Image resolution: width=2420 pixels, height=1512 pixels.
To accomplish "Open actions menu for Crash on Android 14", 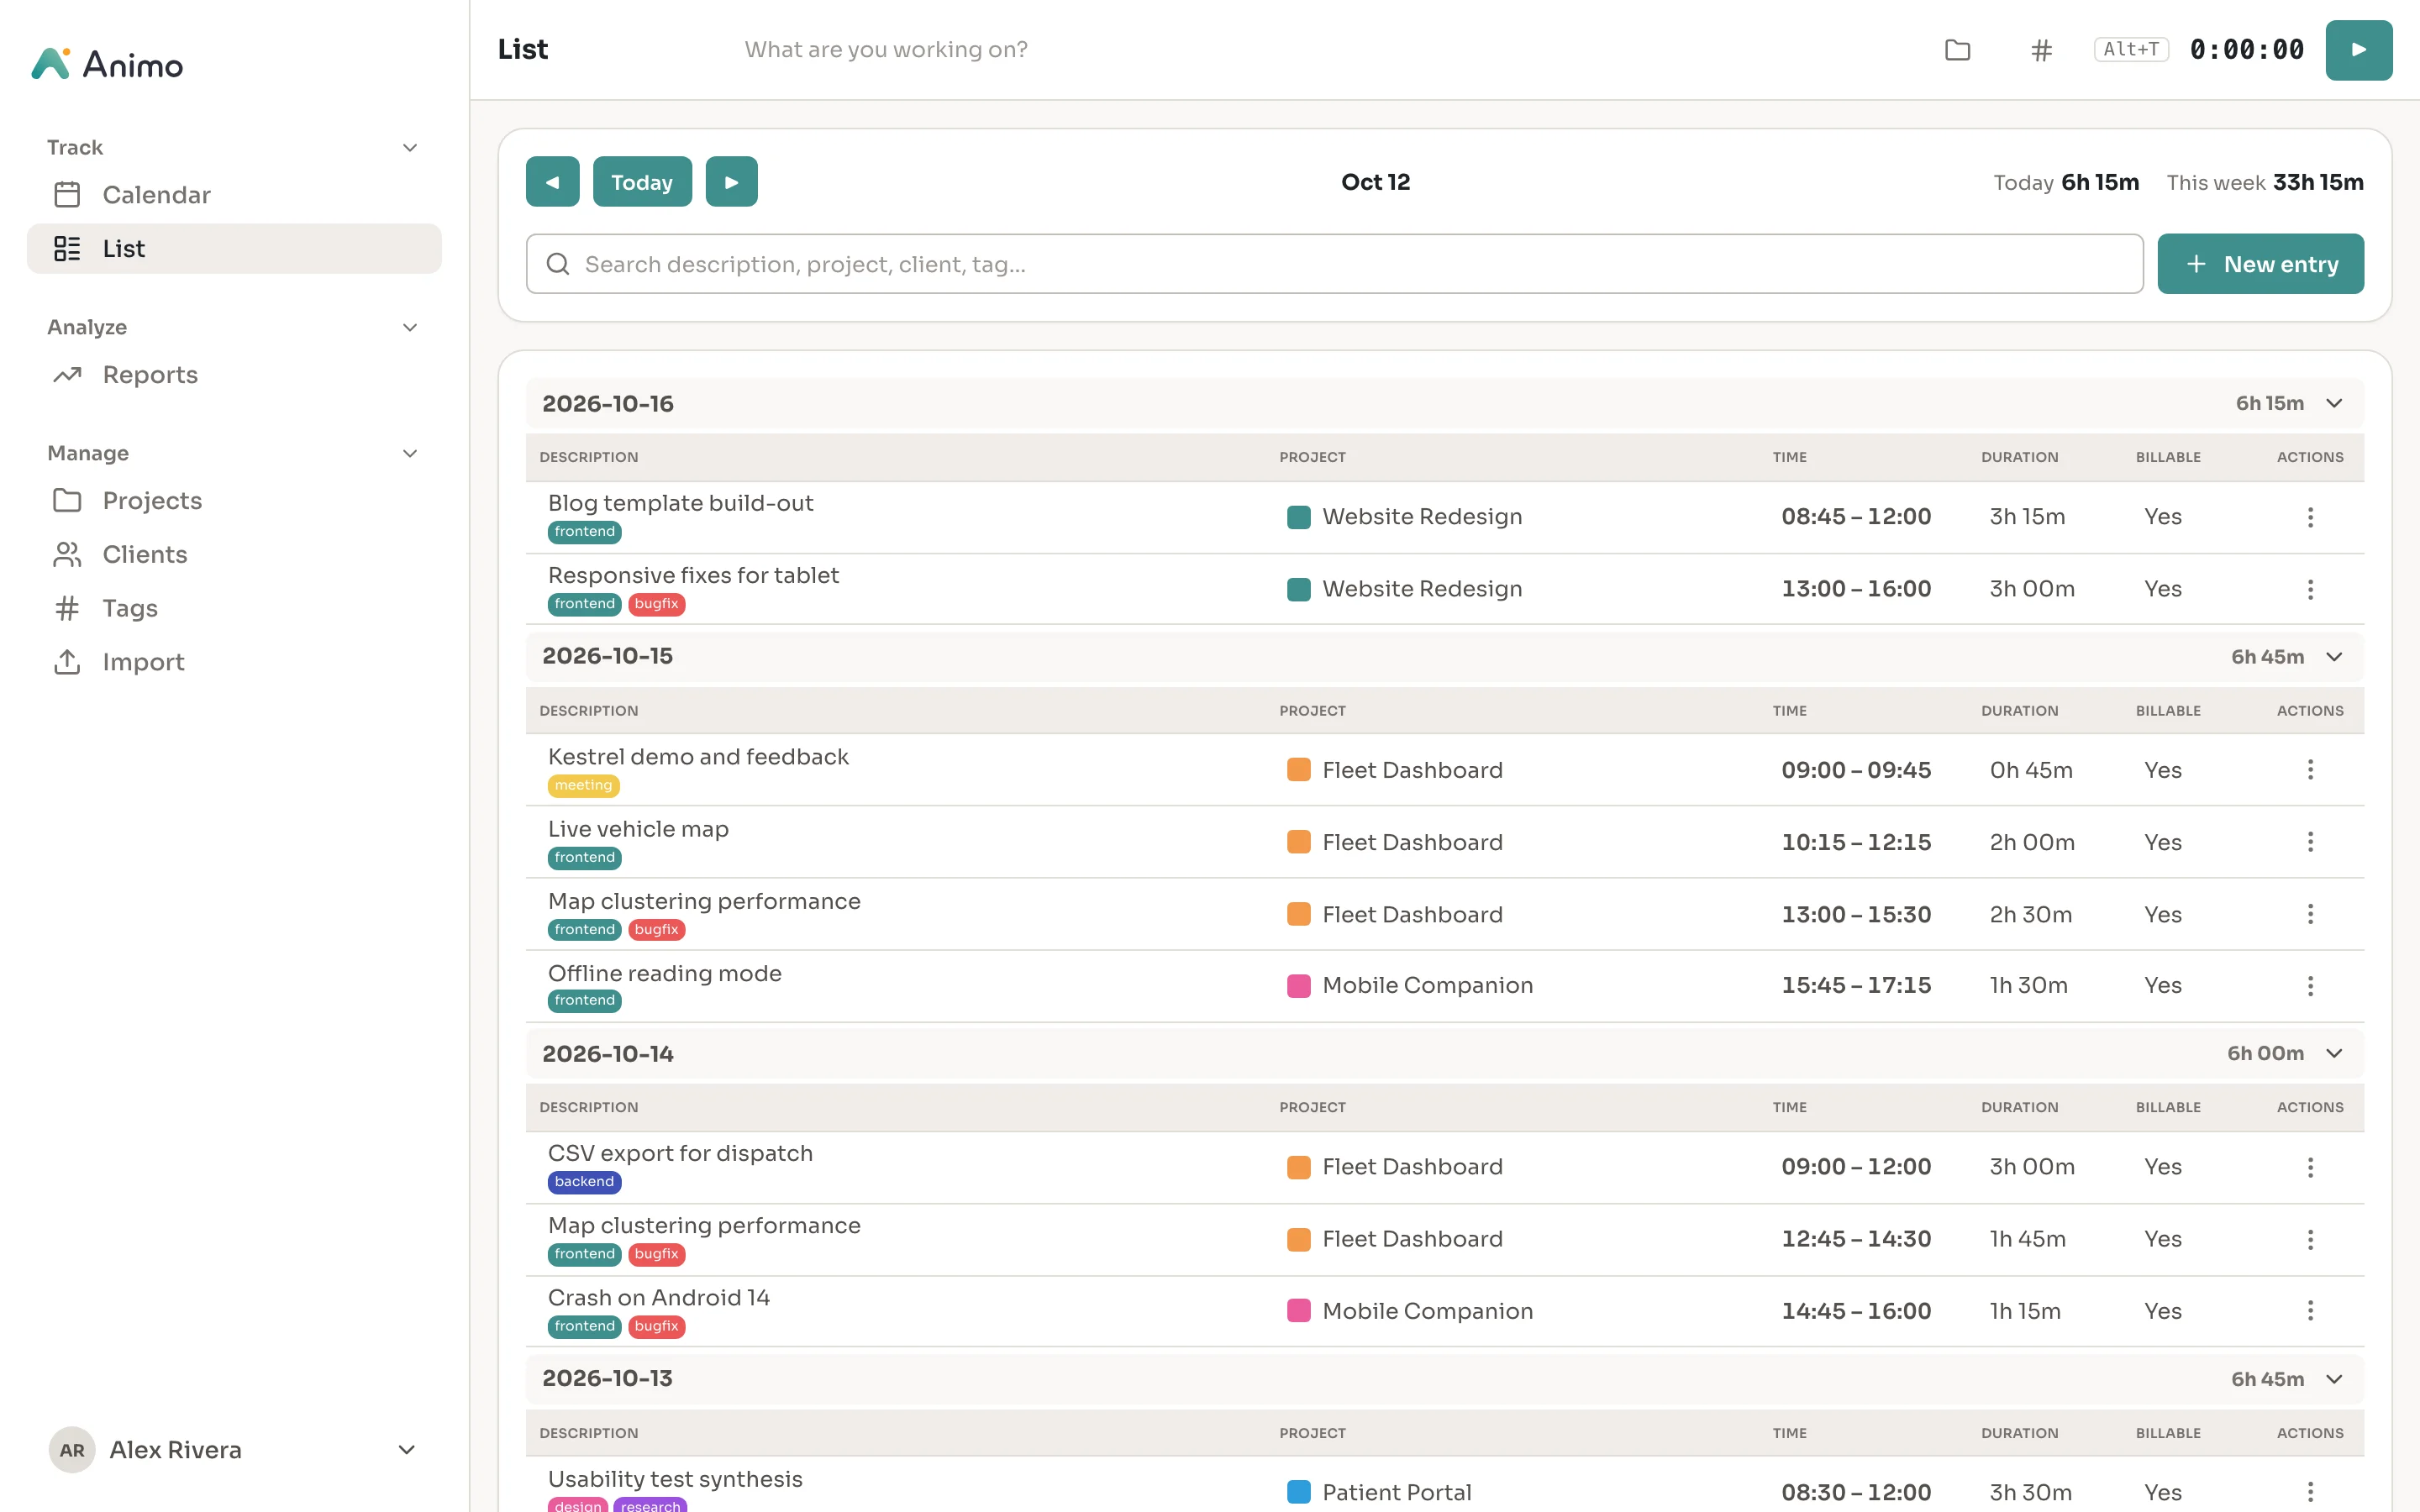I will pyautogui.click(x=2310, y=1311).
